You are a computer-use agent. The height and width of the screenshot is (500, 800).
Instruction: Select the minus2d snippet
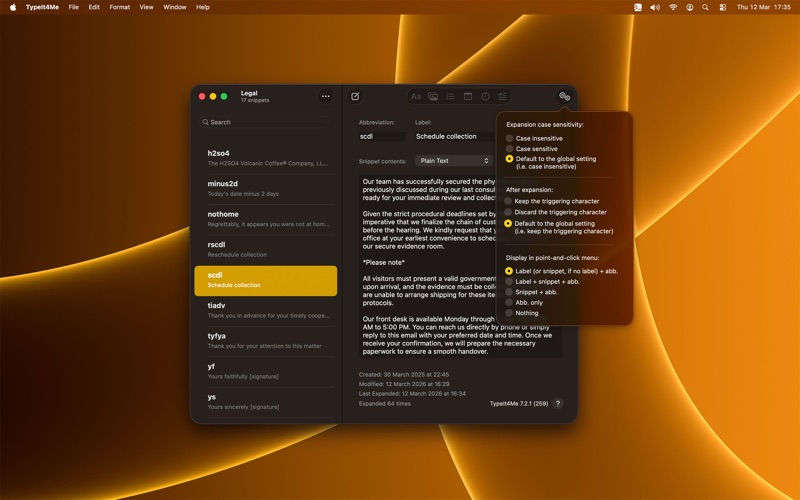pos(265,189)
